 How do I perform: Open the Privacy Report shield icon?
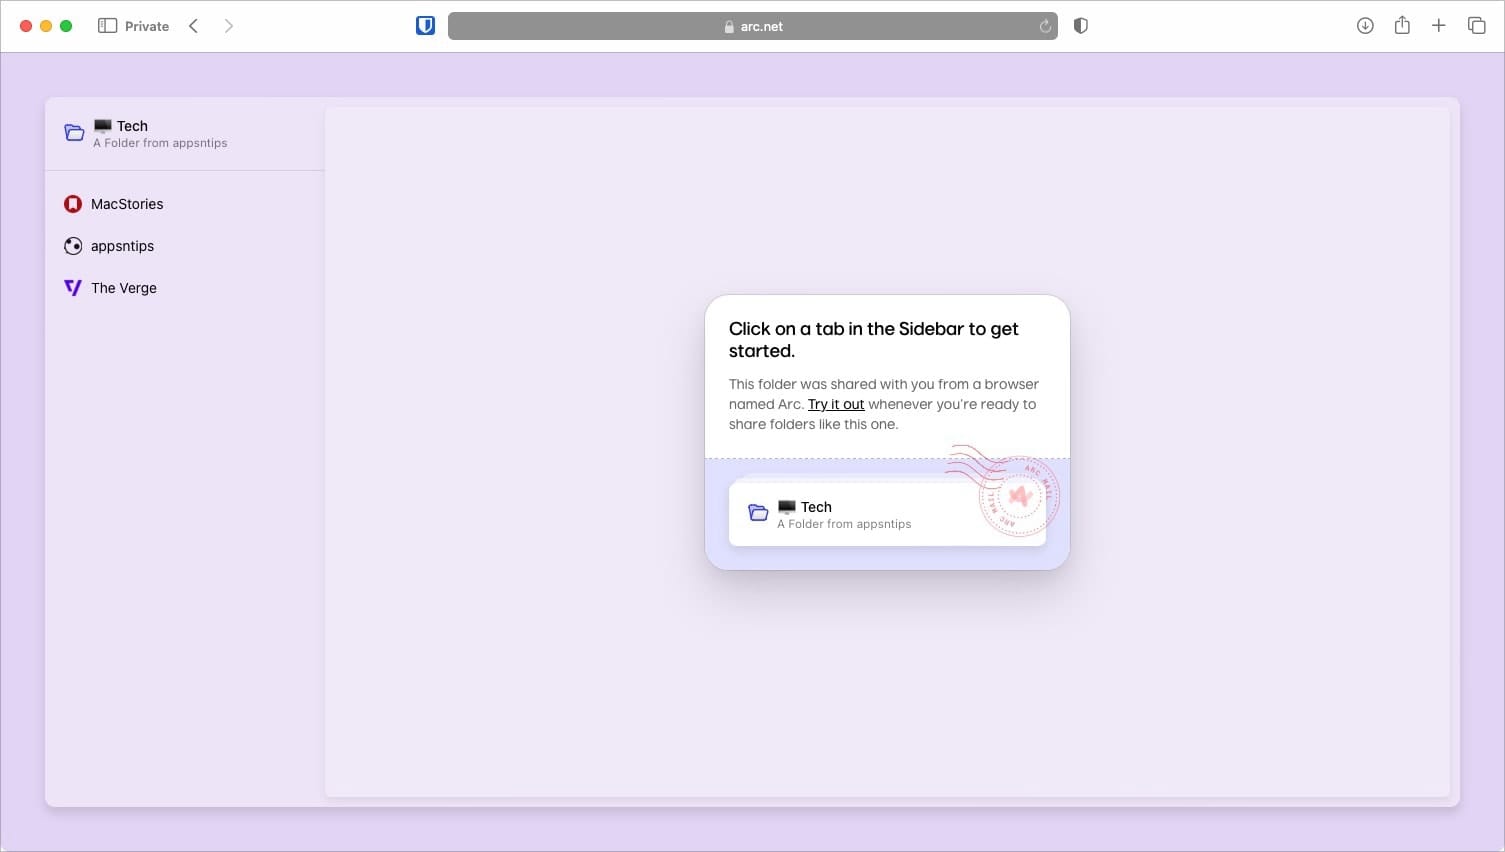pos(1080,25)
